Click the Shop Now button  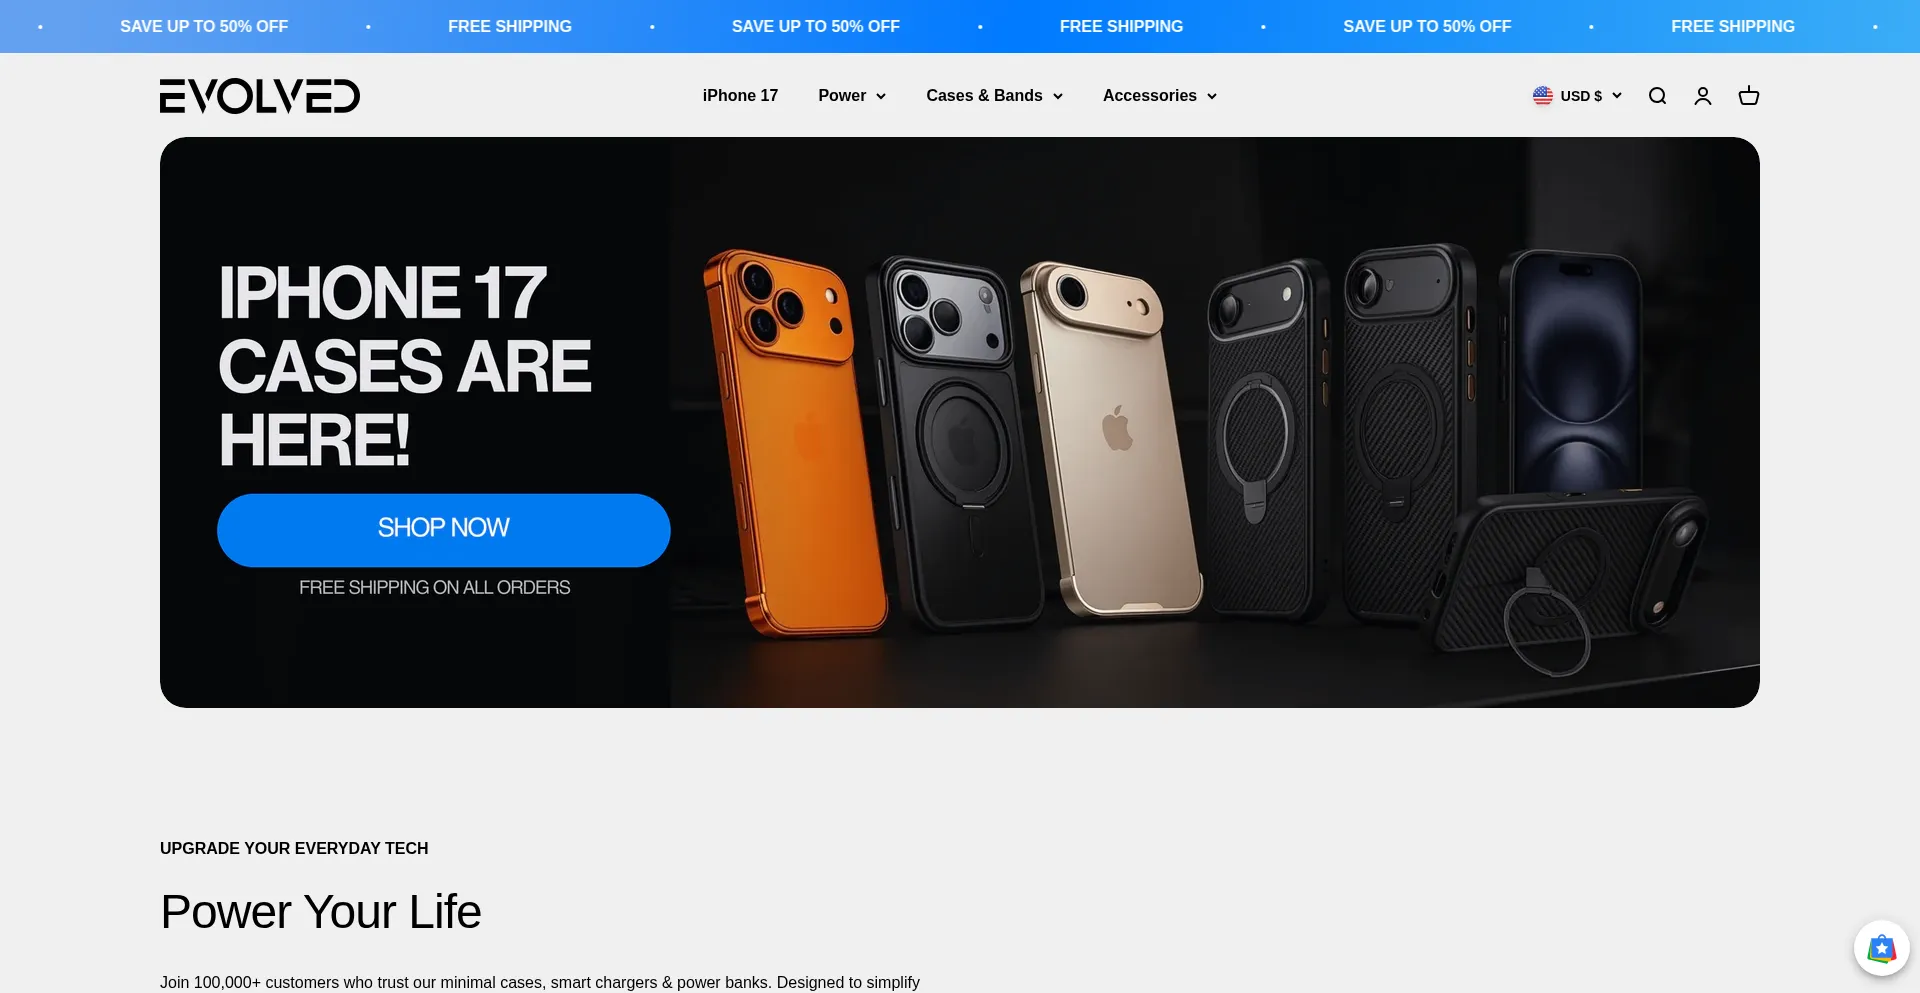[x=444, y=530]
